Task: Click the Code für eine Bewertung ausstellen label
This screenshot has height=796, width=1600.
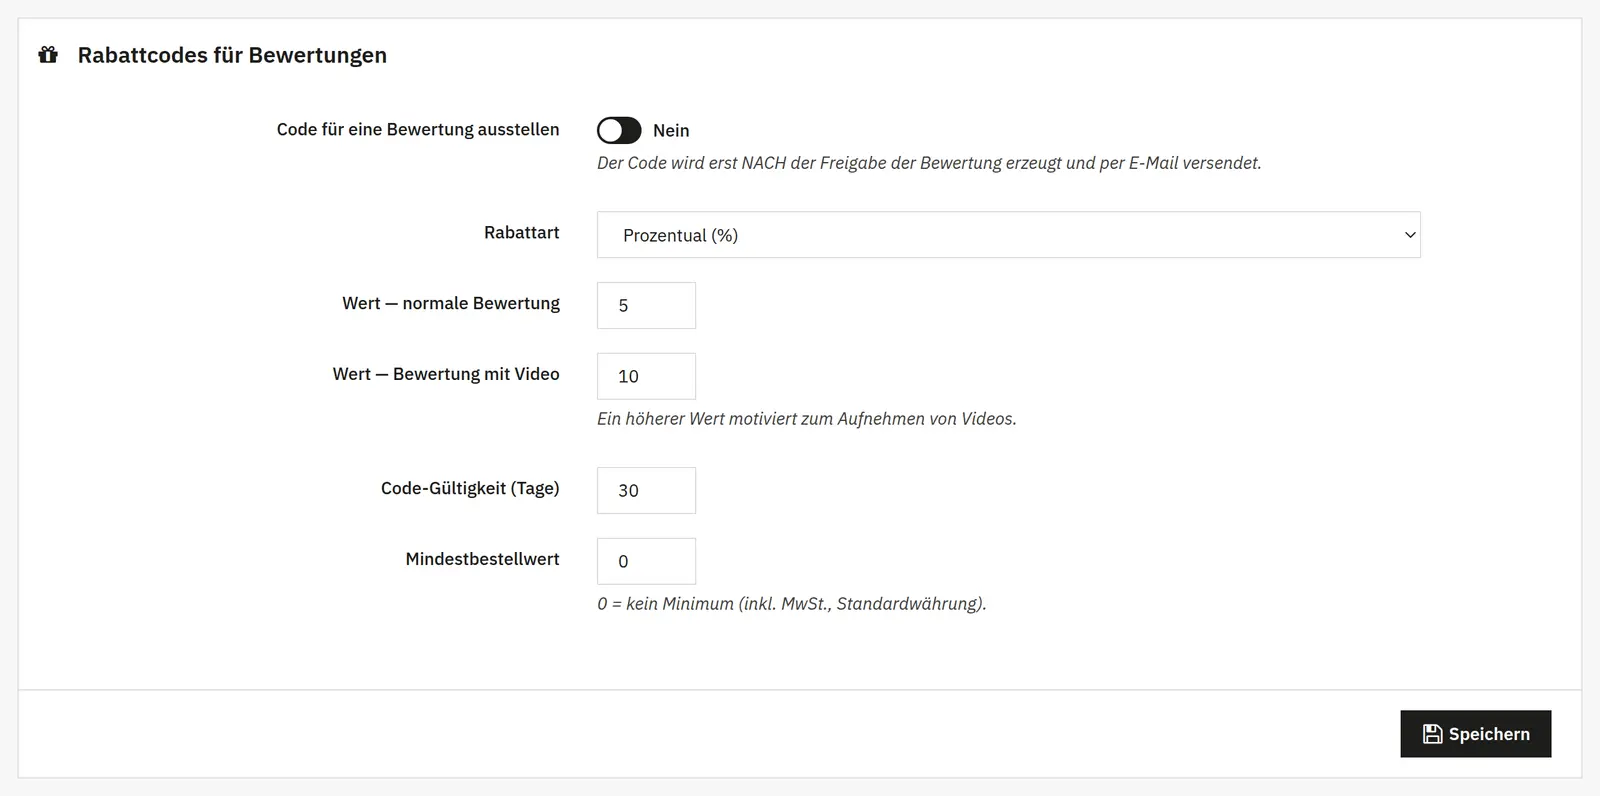Action: (418, 129)
